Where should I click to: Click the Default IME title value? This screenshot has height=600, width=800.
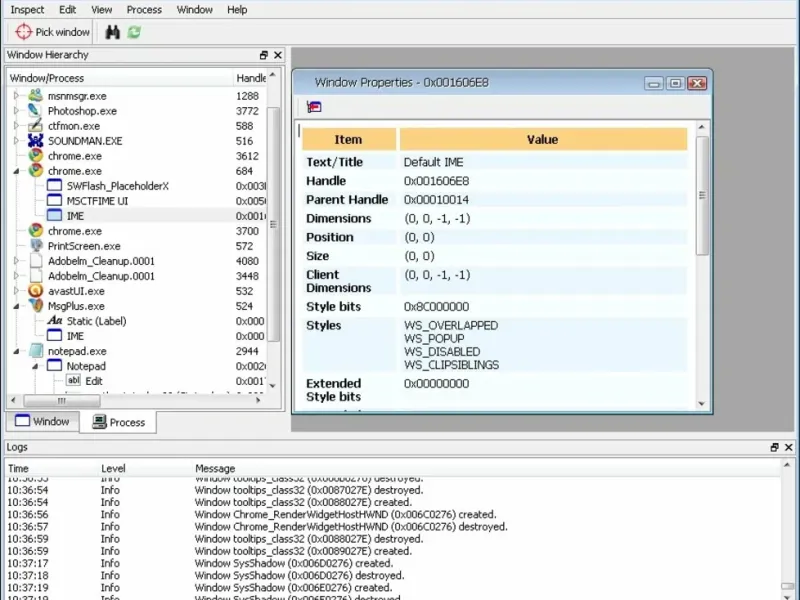433,162
